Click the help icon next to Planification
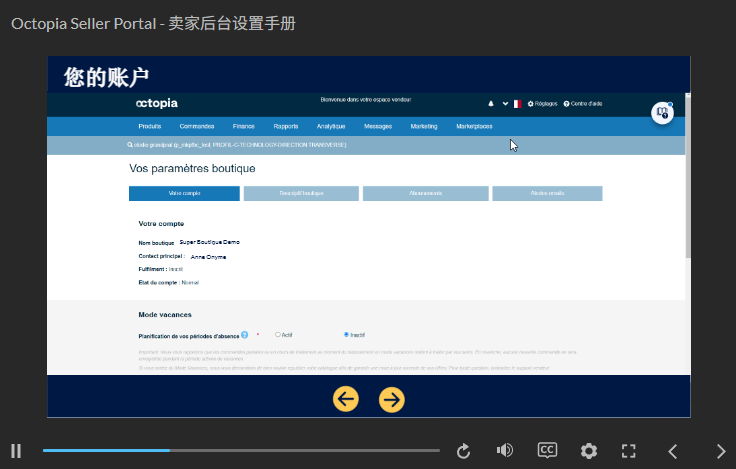This screenshot has height=469, width=736. click(245, 335)
